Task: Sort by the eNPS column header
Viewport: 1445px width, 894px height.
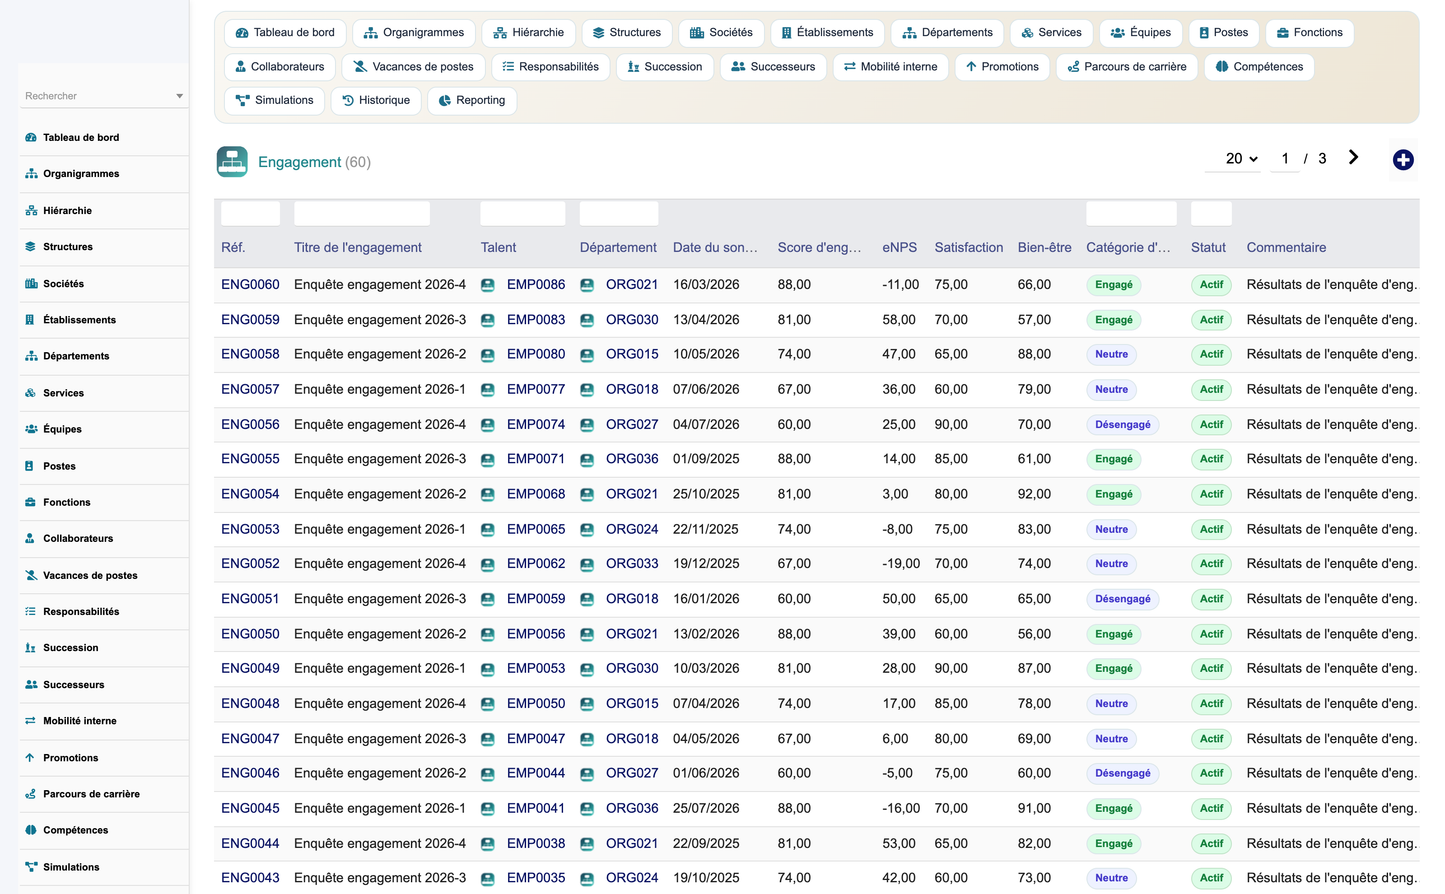Action: (x=899, y=248)
